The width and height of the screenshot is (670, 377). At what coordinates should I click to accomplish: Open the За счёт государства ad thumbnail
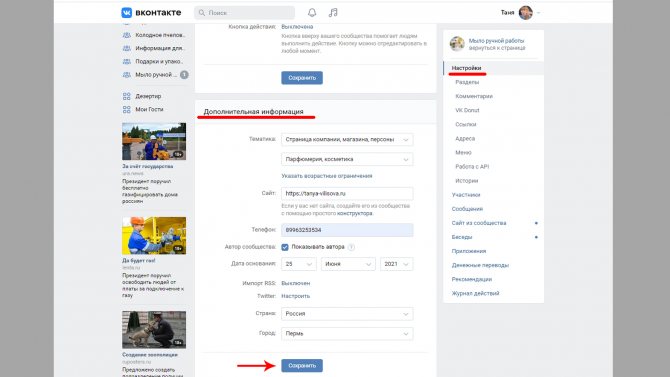(x=154, y=141)
